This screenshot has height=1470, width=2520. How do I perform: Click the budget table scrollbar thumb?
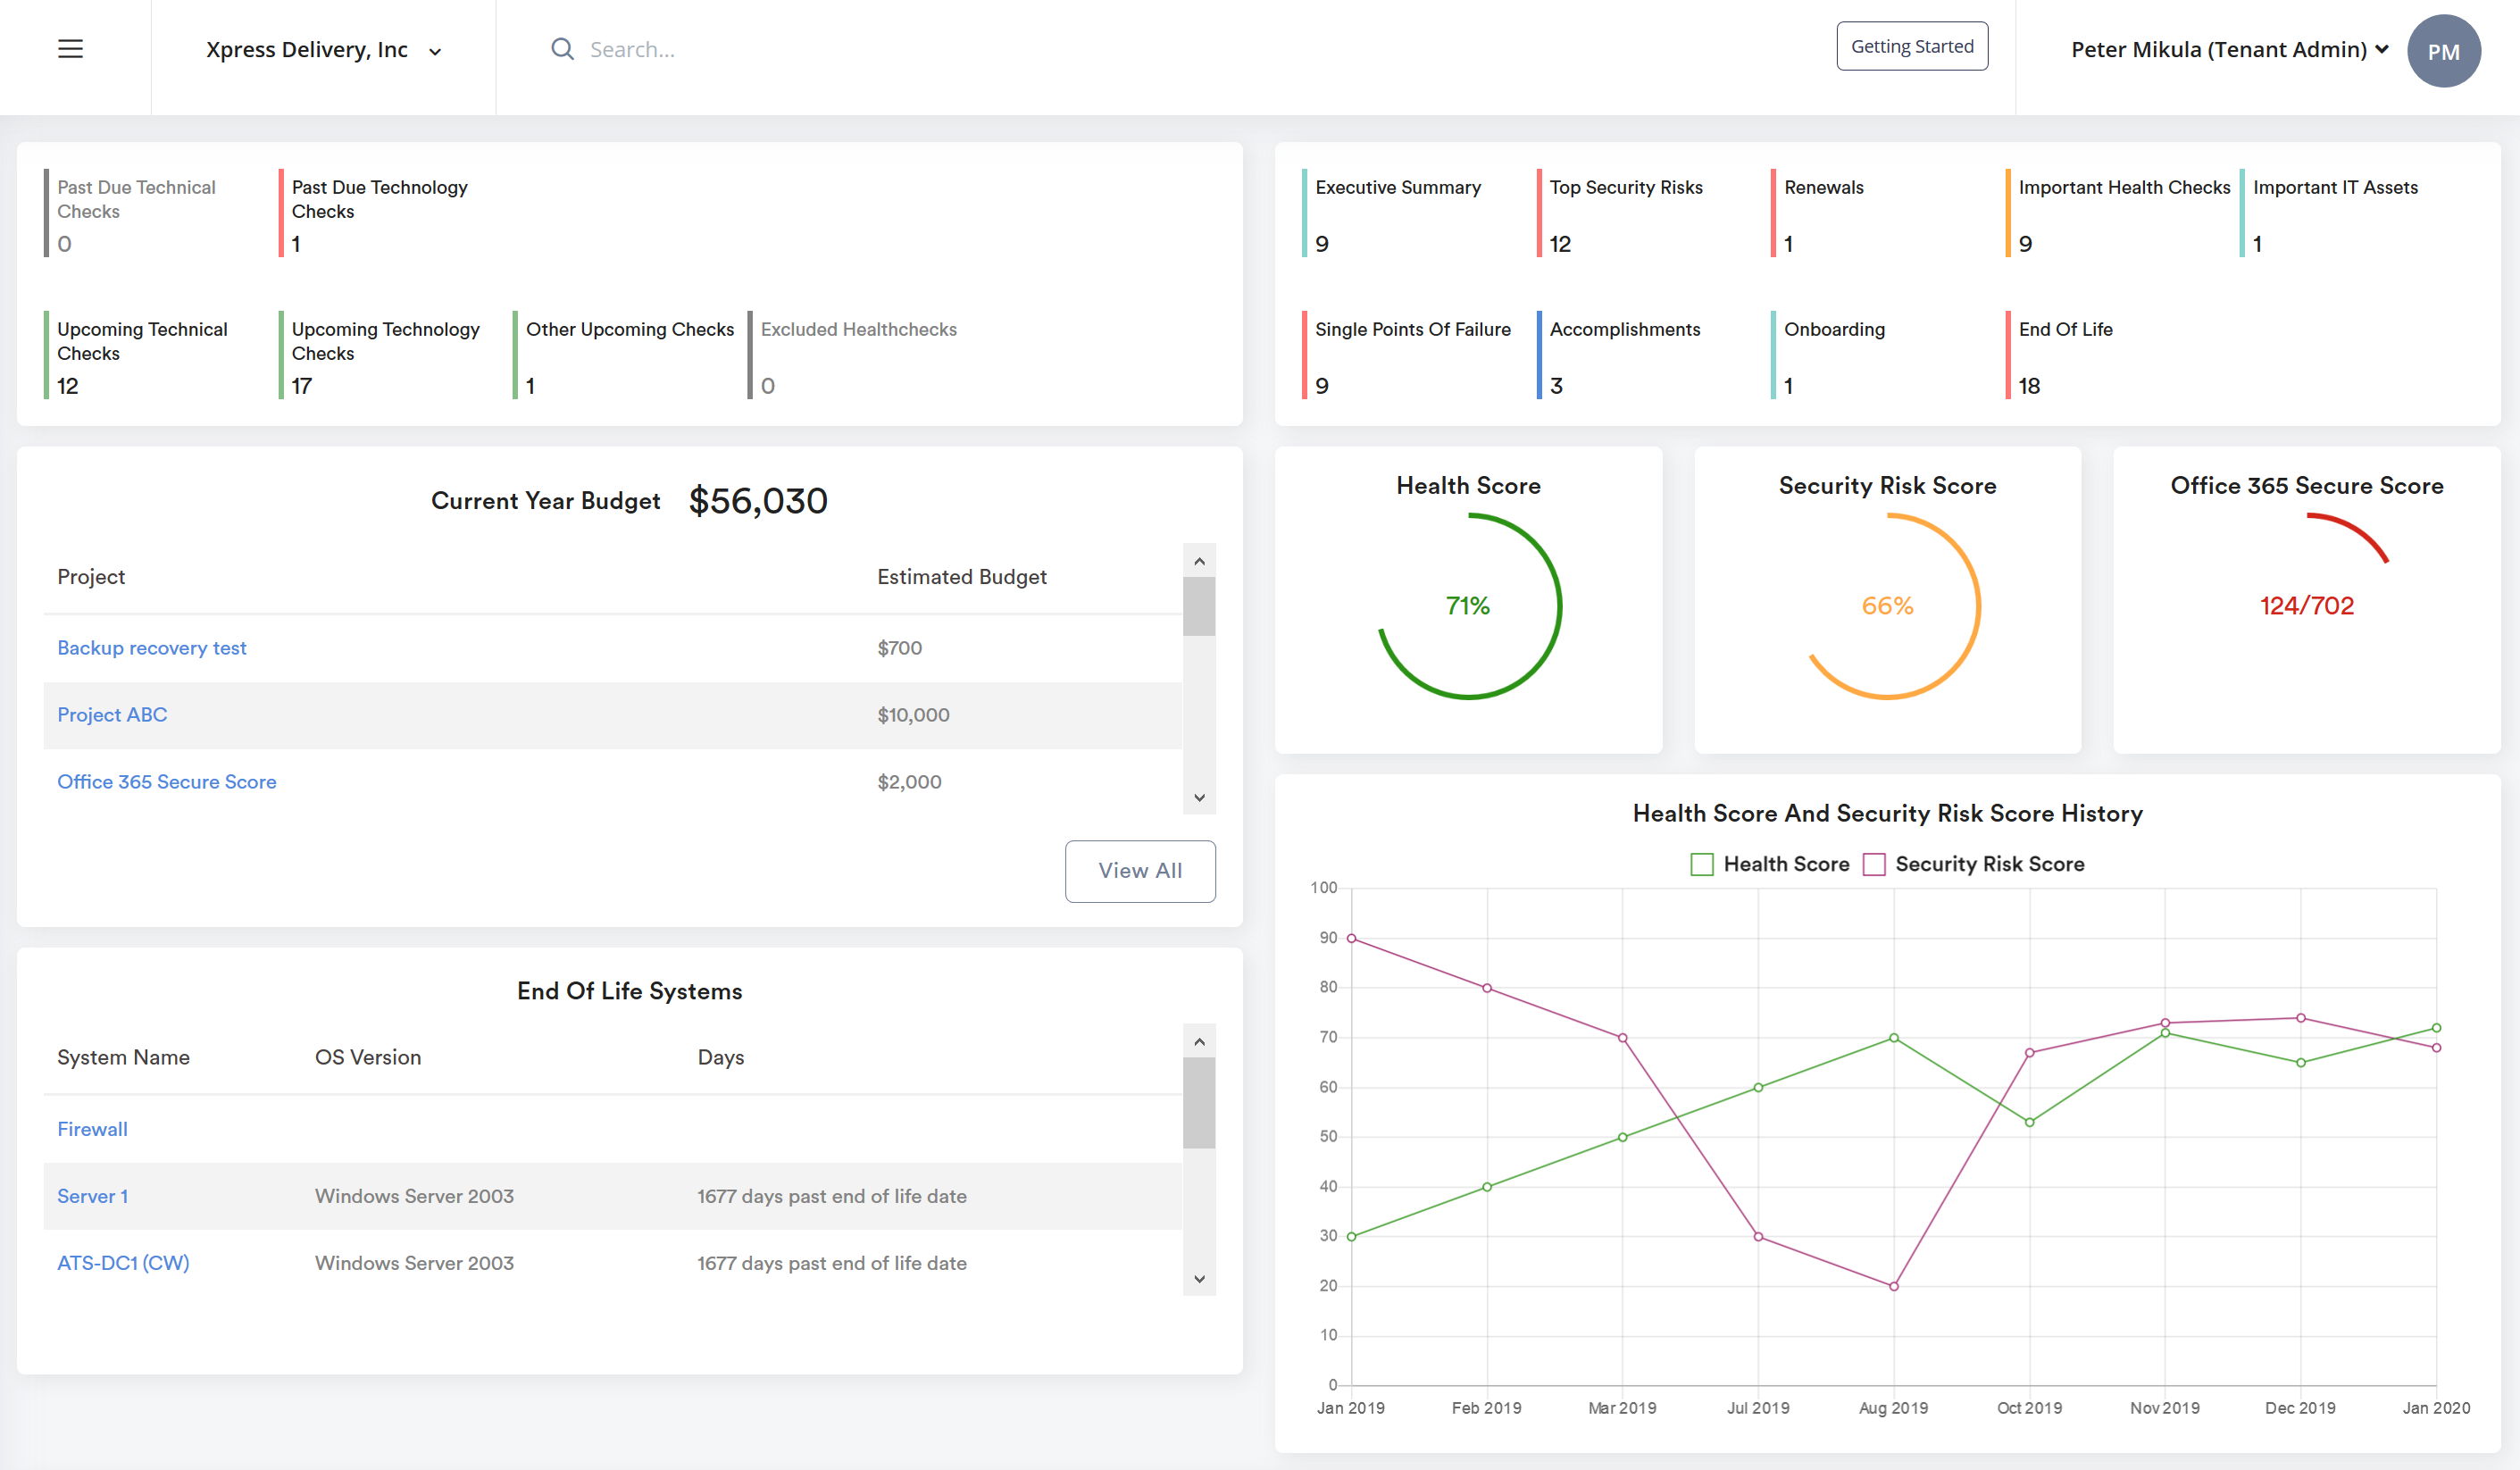point(1199,607)
